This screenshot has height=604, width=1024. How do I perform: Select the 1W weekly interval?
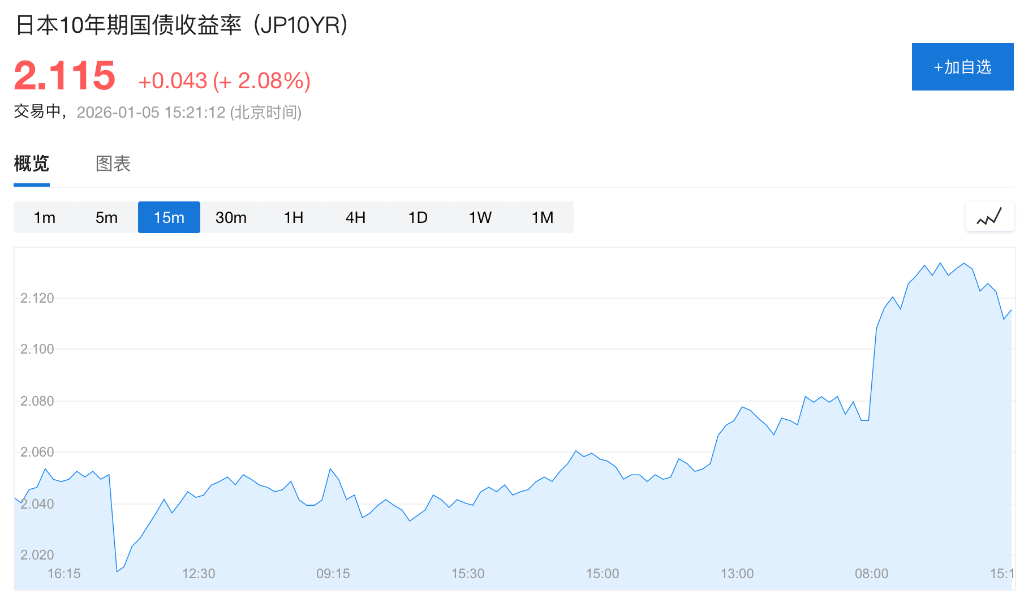pyautogui.click(x=480, y=217)
